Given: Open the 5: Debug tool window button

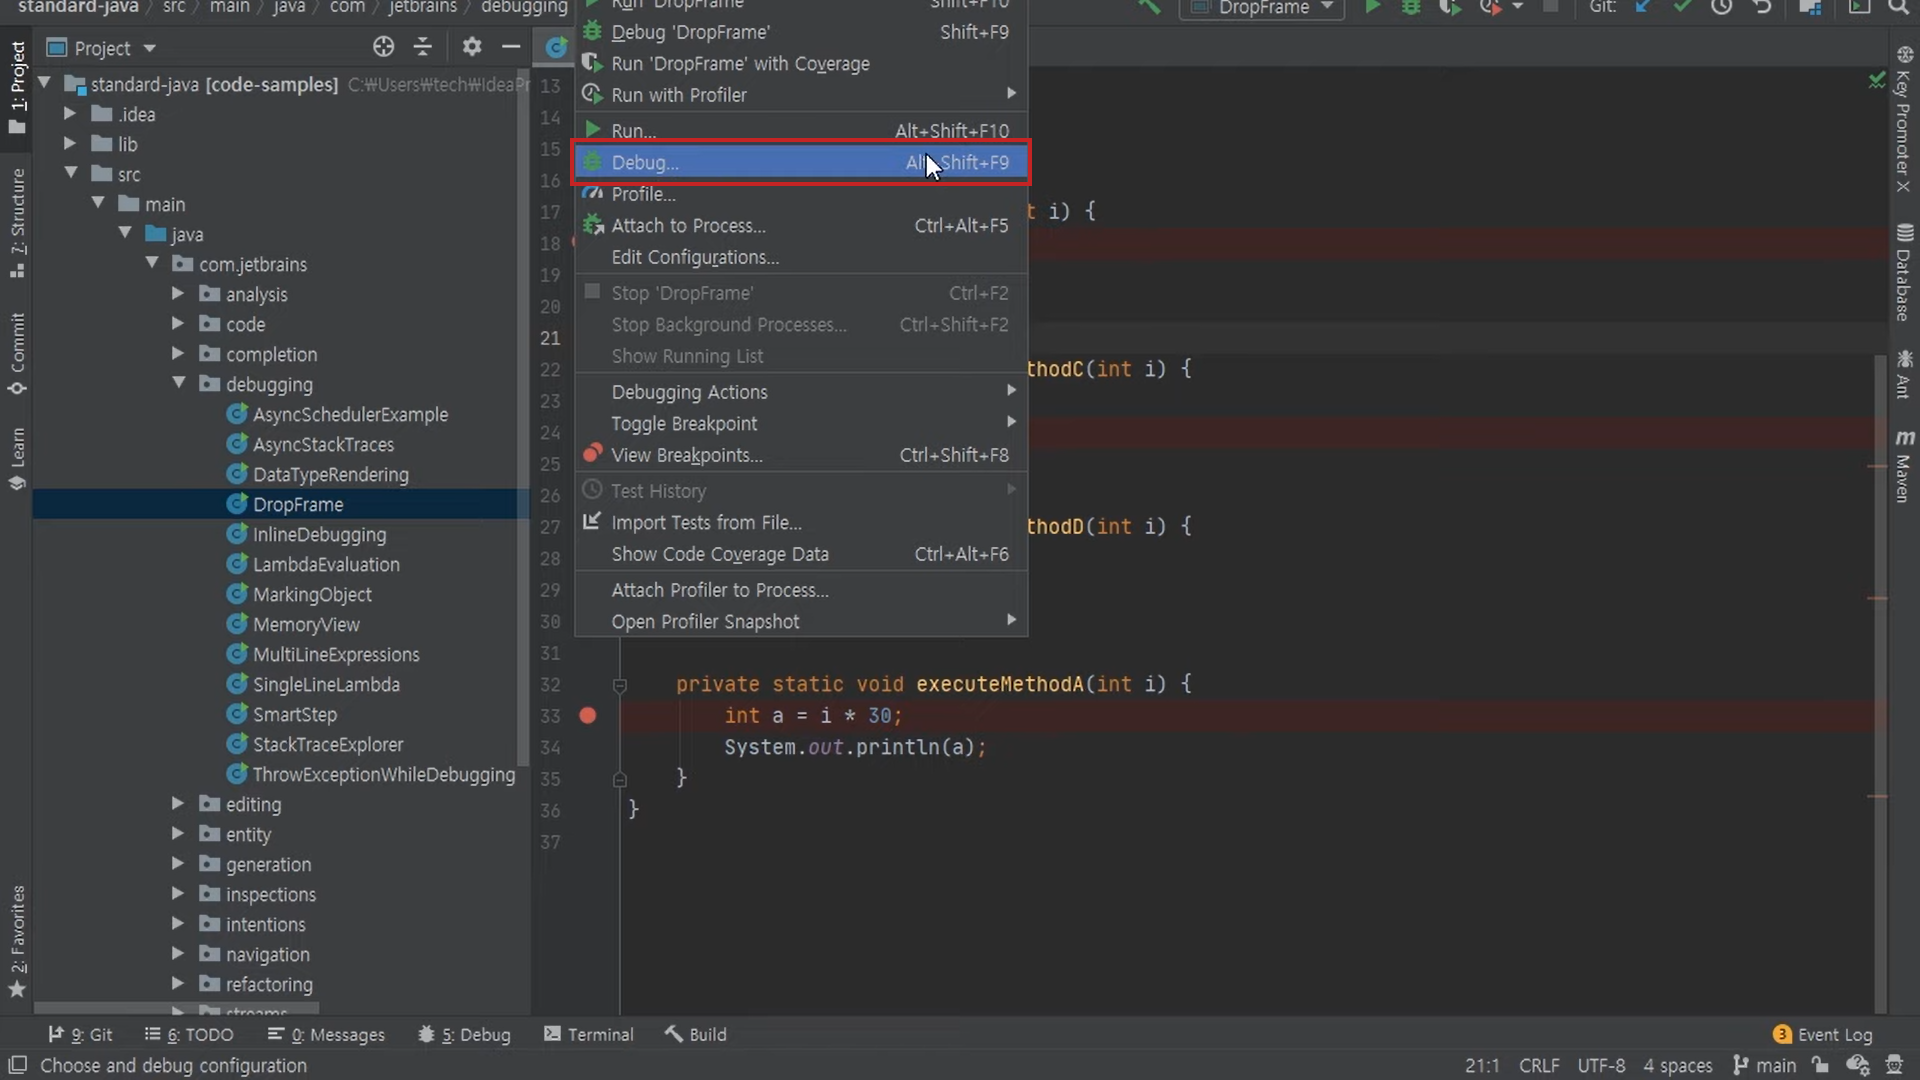Looking at the screenshot, I should [x=465, y=1034].
